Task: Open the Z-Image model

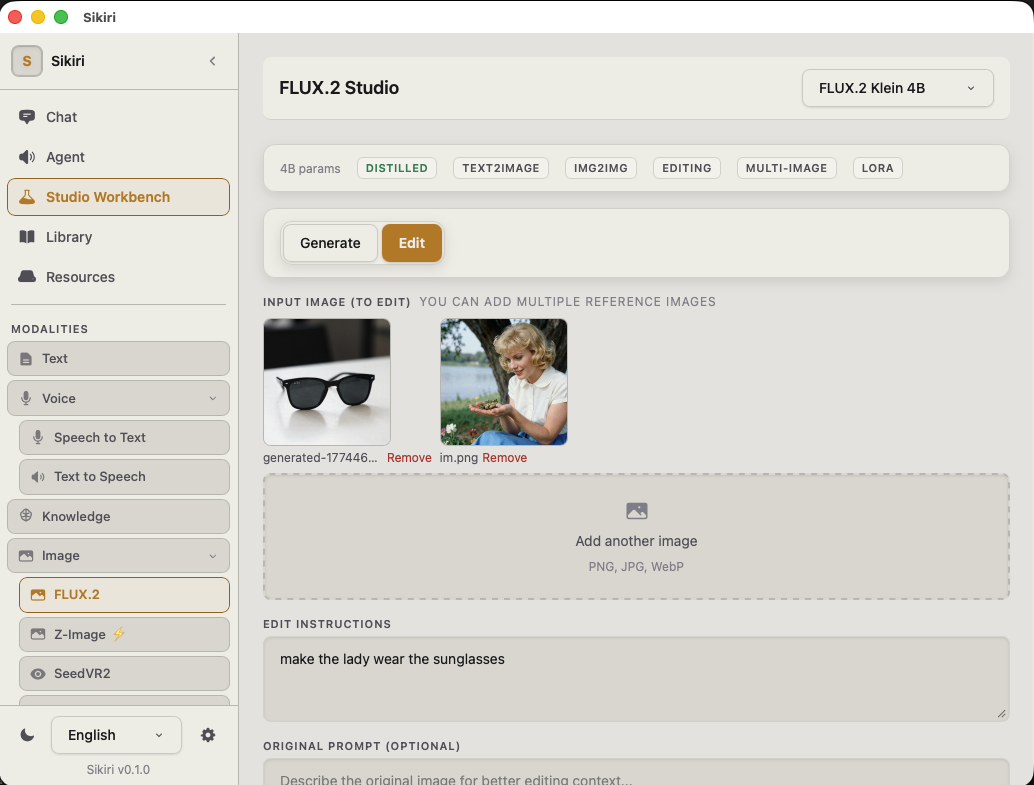Action: (x=125, y=635)
